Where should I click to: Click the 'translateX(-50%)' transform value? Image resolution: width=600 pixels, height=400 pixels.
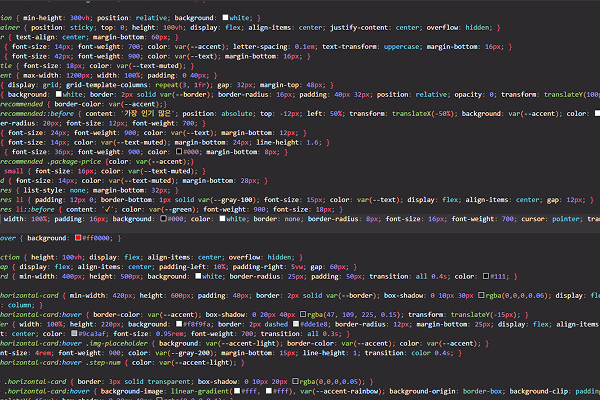coord(423,114)
